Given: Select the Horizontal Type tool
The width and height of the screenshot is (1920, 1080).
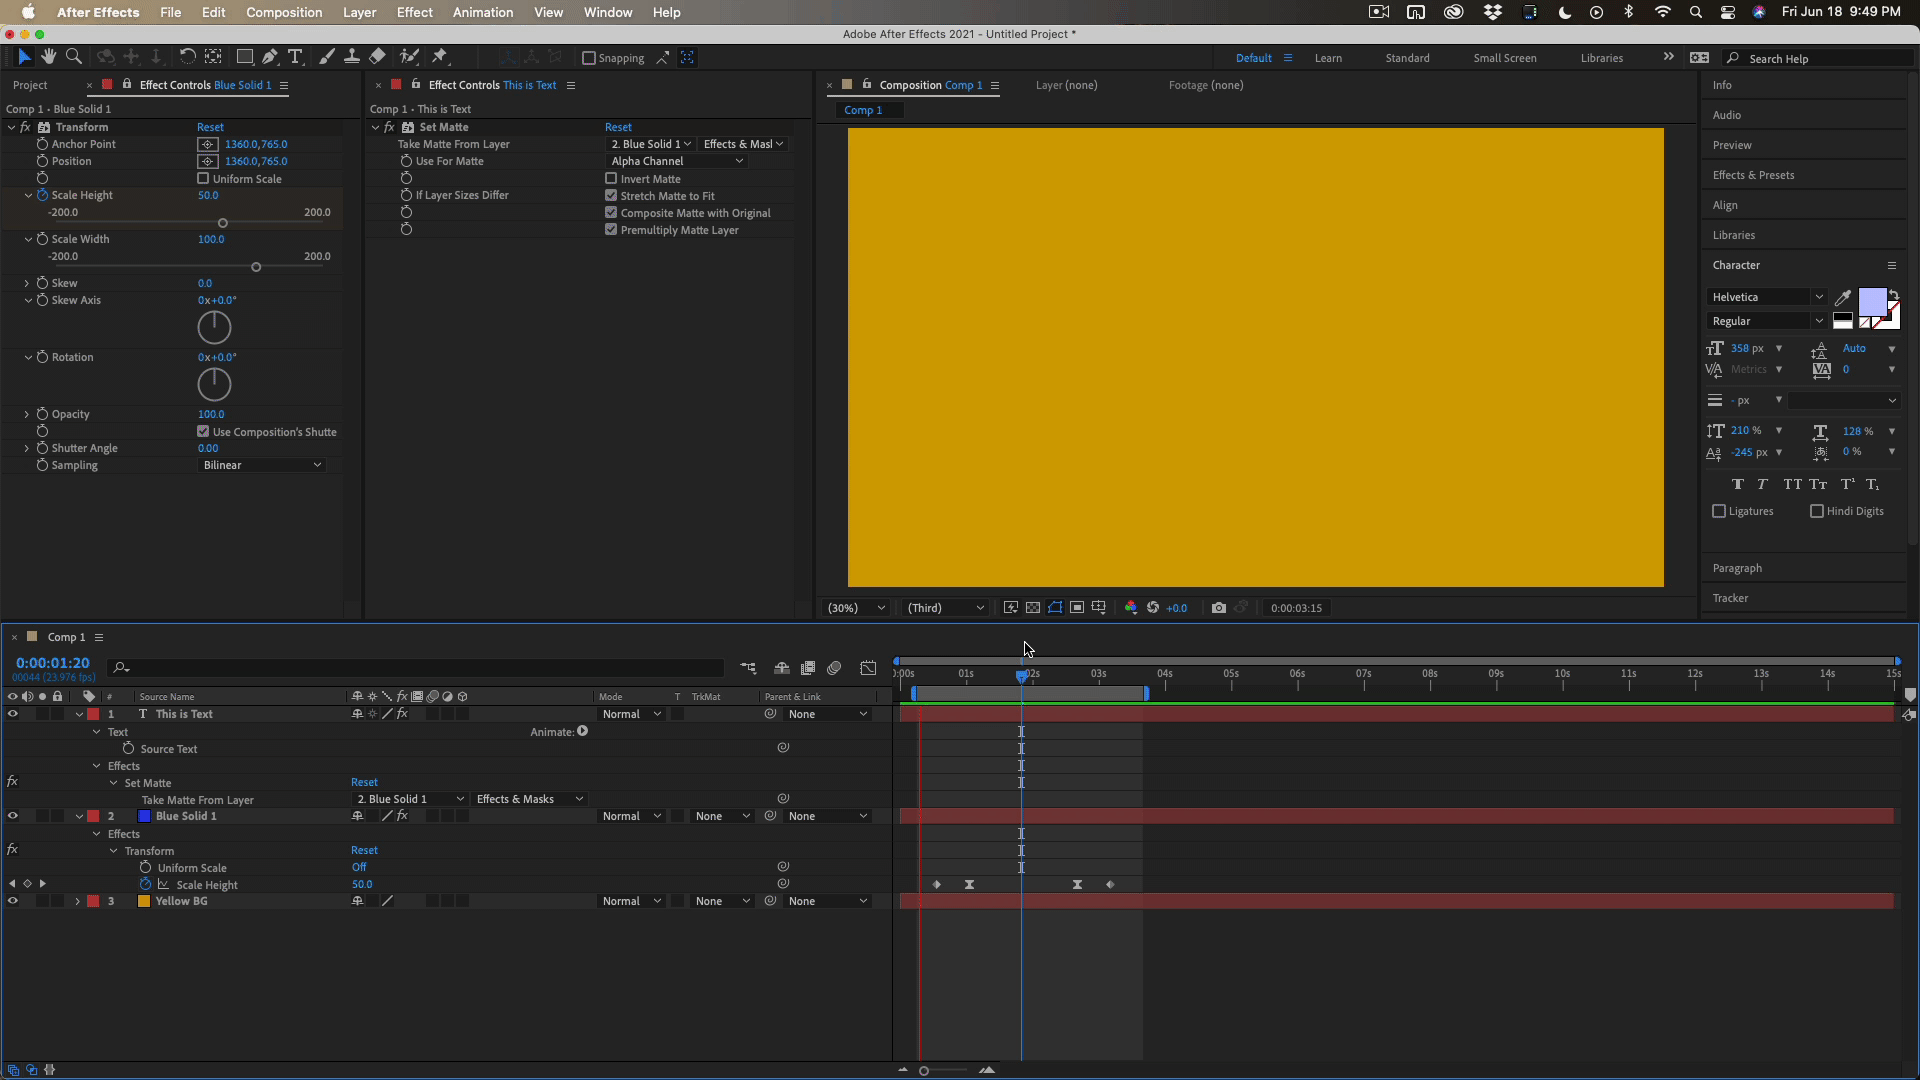Looking at the screenshot, I should (295, 57).
